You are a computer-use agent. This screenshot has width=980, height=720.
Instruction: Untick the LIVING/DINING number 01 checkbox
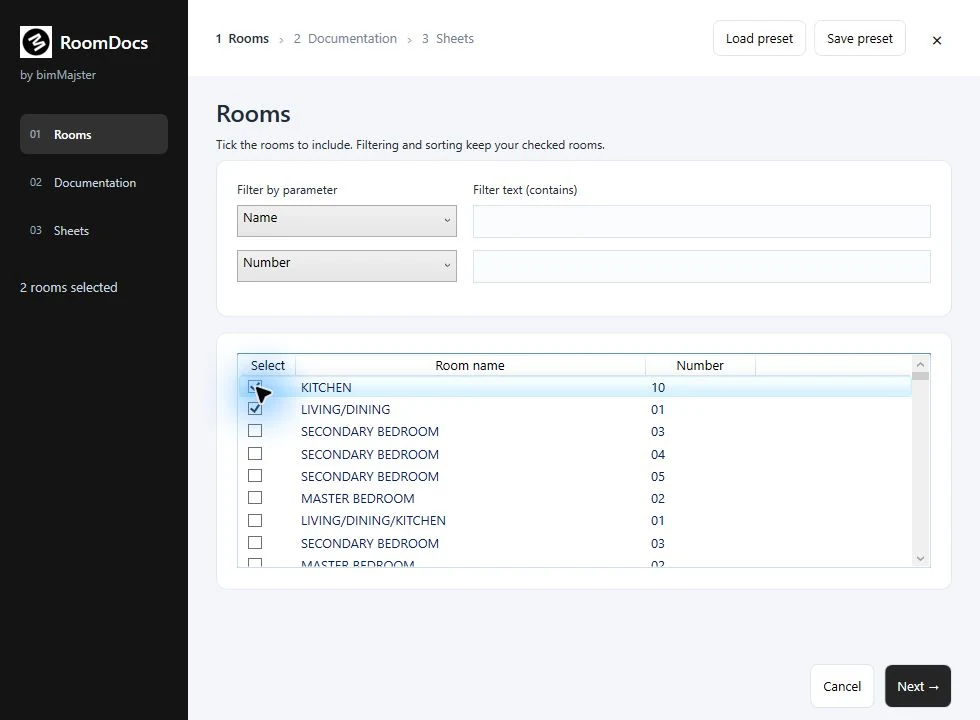(x=255, y=409)
